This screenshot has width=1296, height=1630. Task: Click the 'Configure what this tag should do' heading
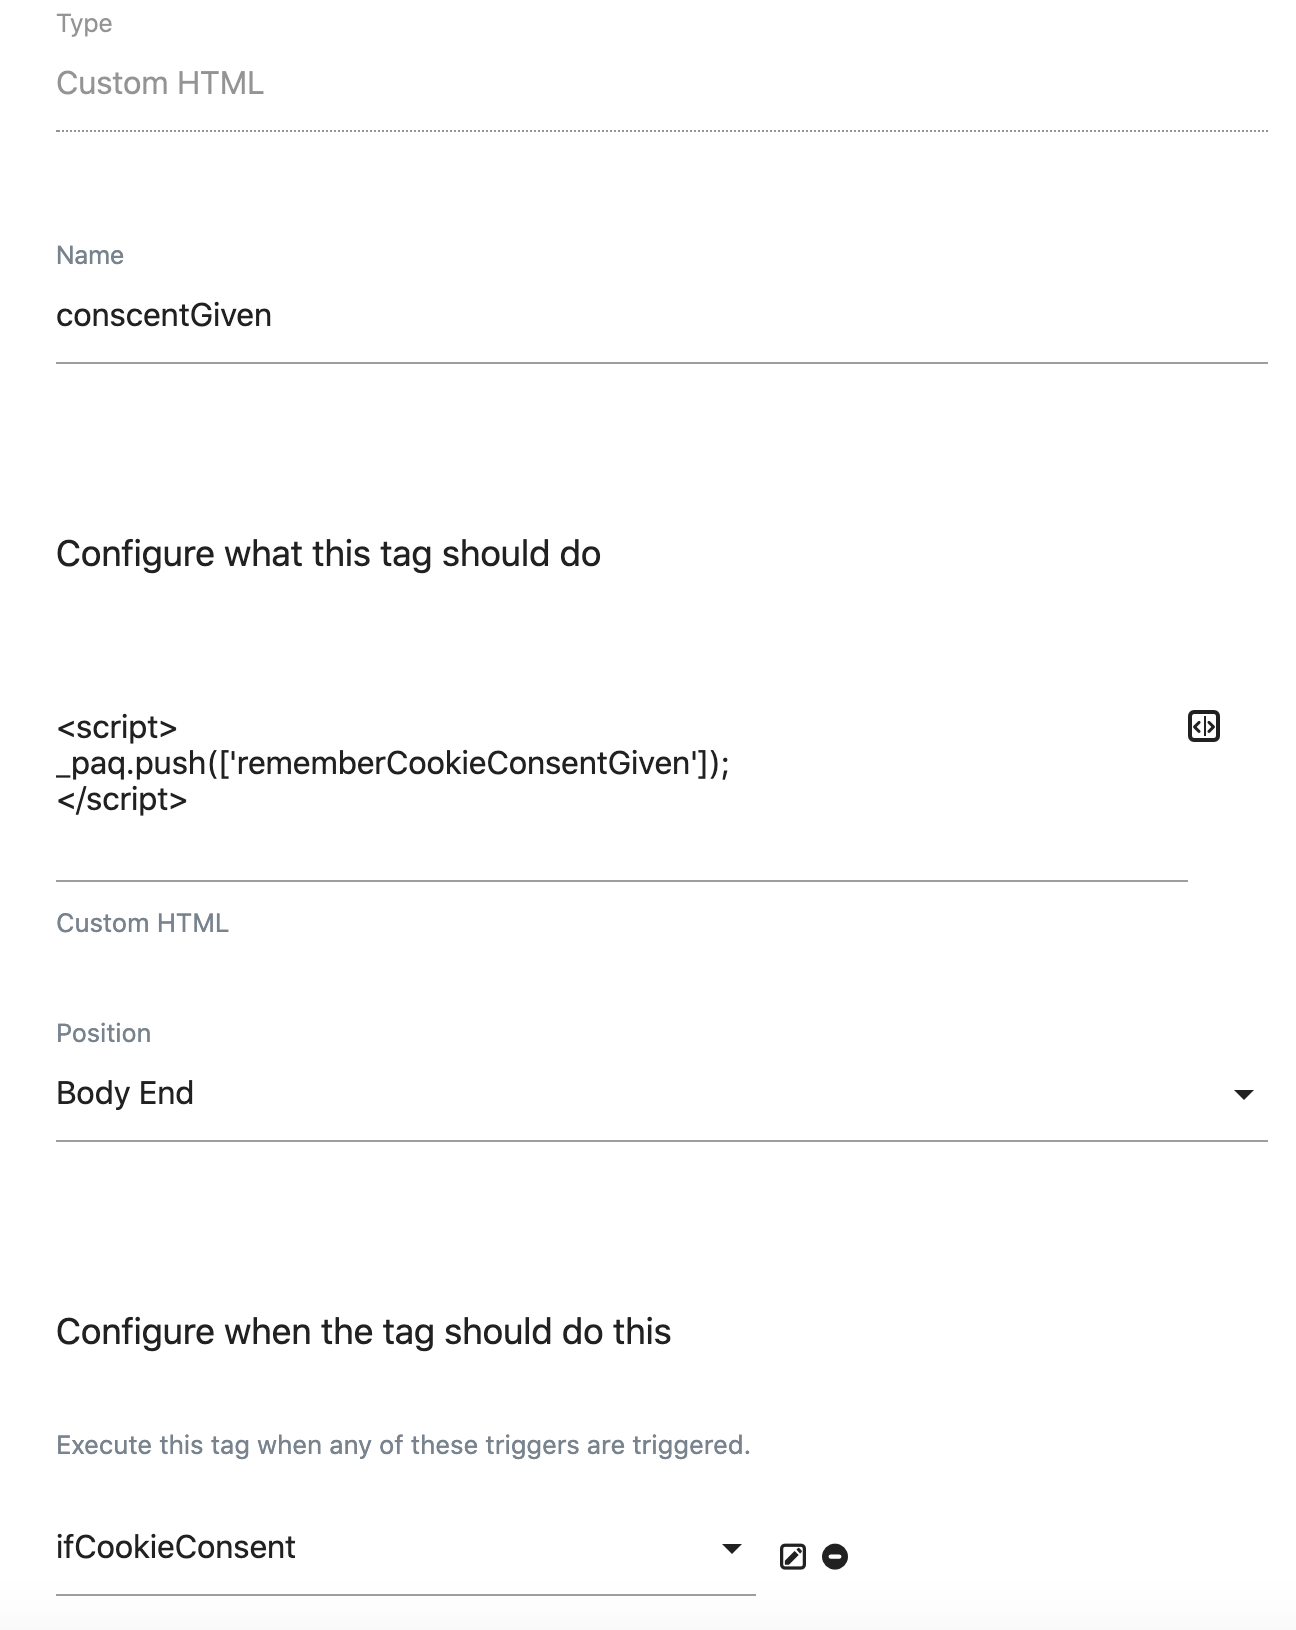coord(328,553)
